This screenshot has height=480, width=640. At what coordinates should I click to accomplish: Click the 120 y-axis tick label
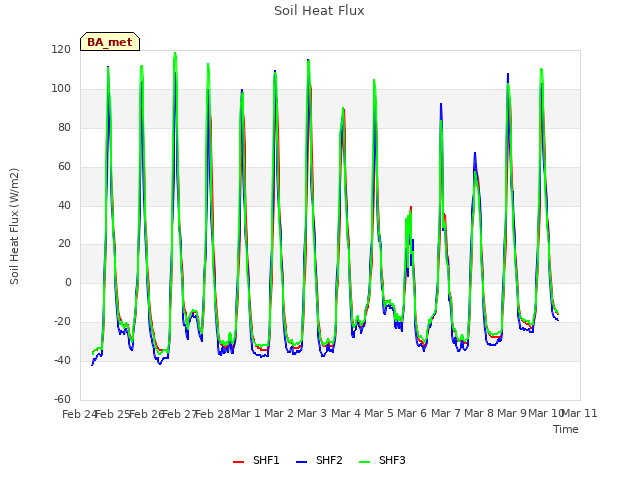point(61,49)
